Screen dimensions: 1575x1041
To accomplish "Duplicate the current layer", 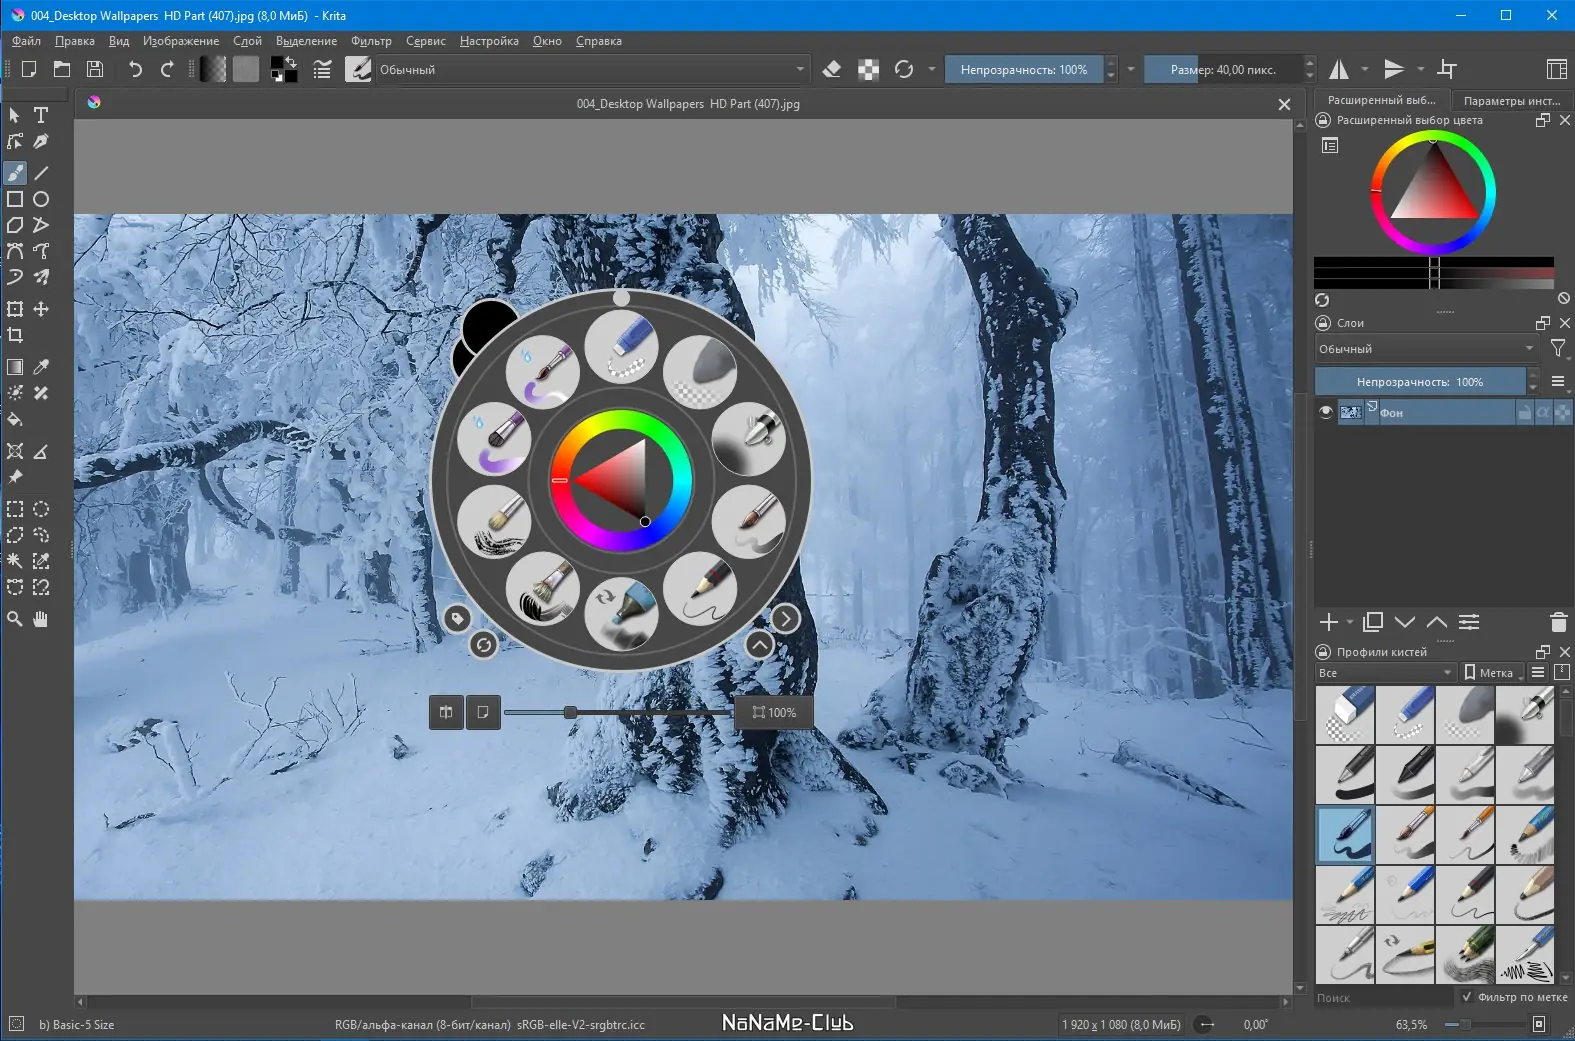I will click(1373, 622).
